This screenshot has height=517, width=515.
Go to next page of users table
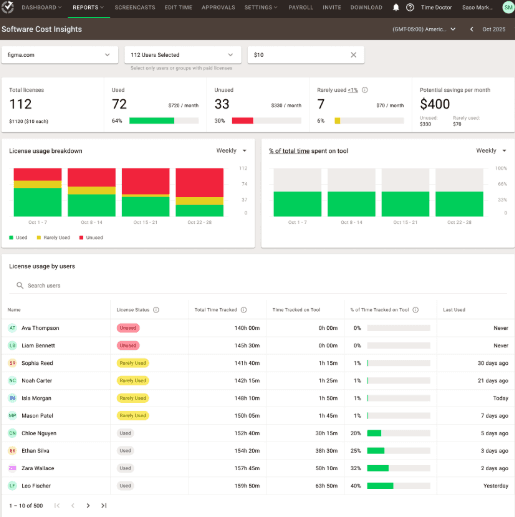[88, 506]
